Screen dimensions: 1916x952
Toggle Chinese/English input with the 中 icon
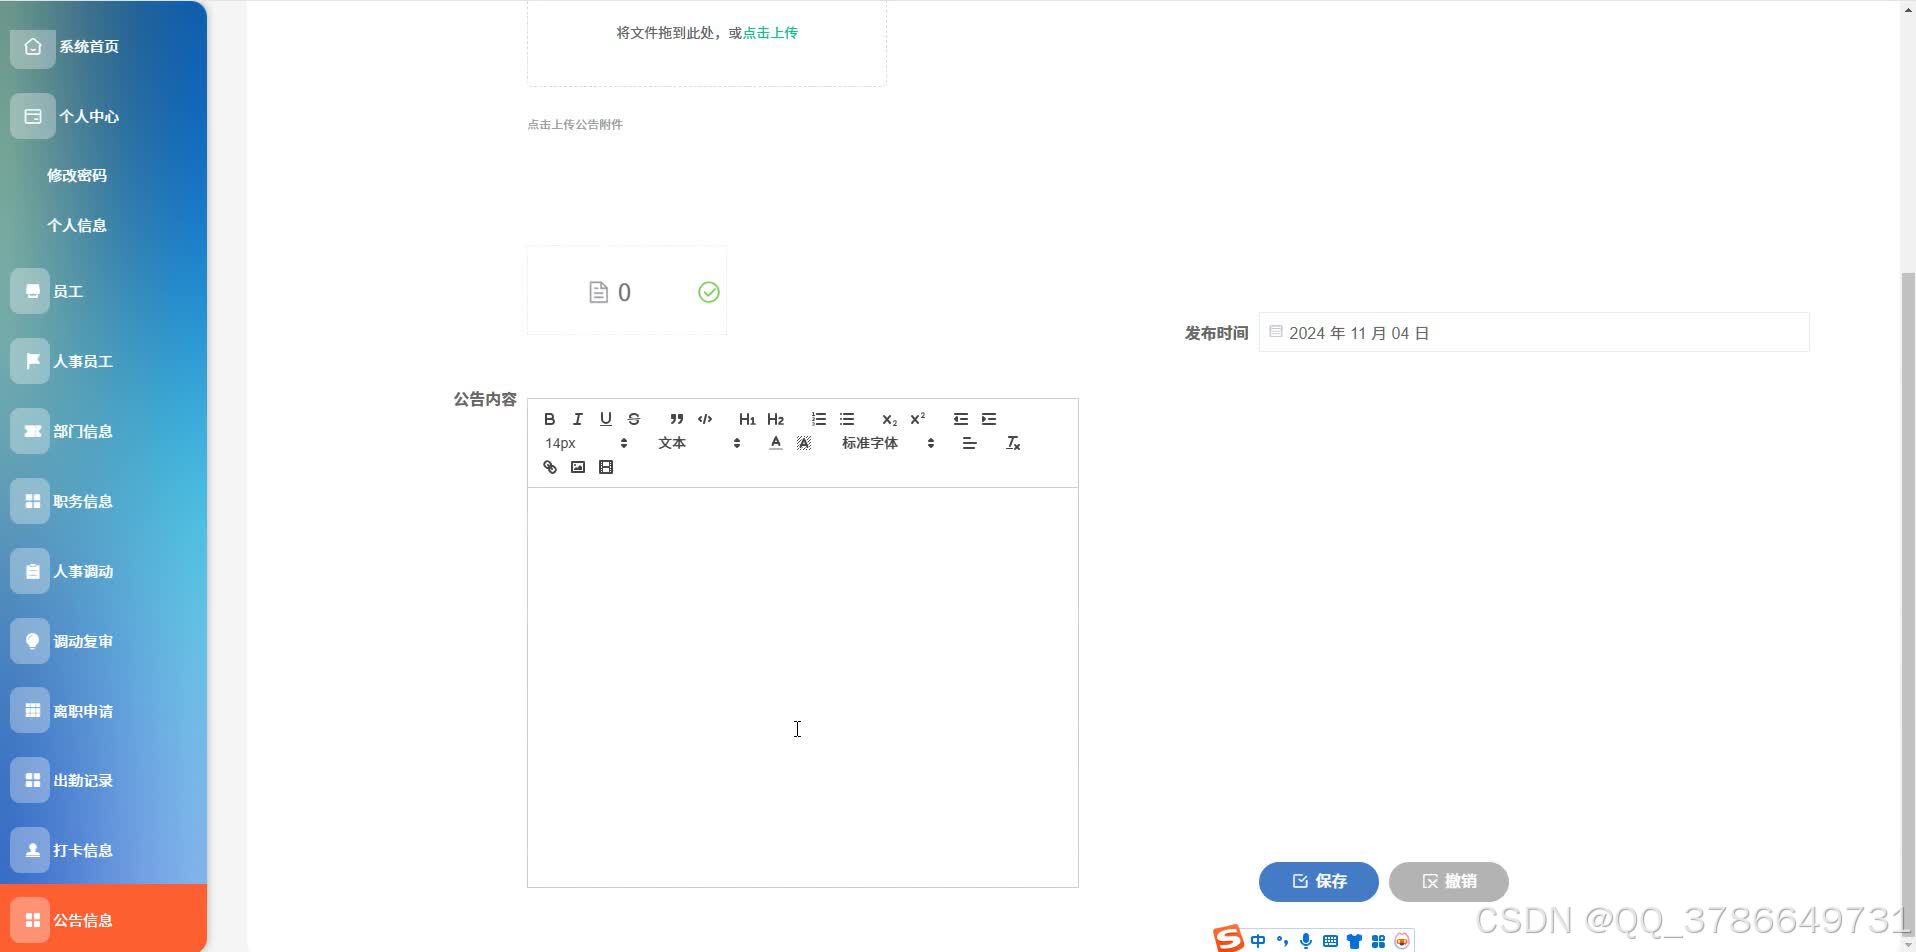click(x=1257, y=938)
